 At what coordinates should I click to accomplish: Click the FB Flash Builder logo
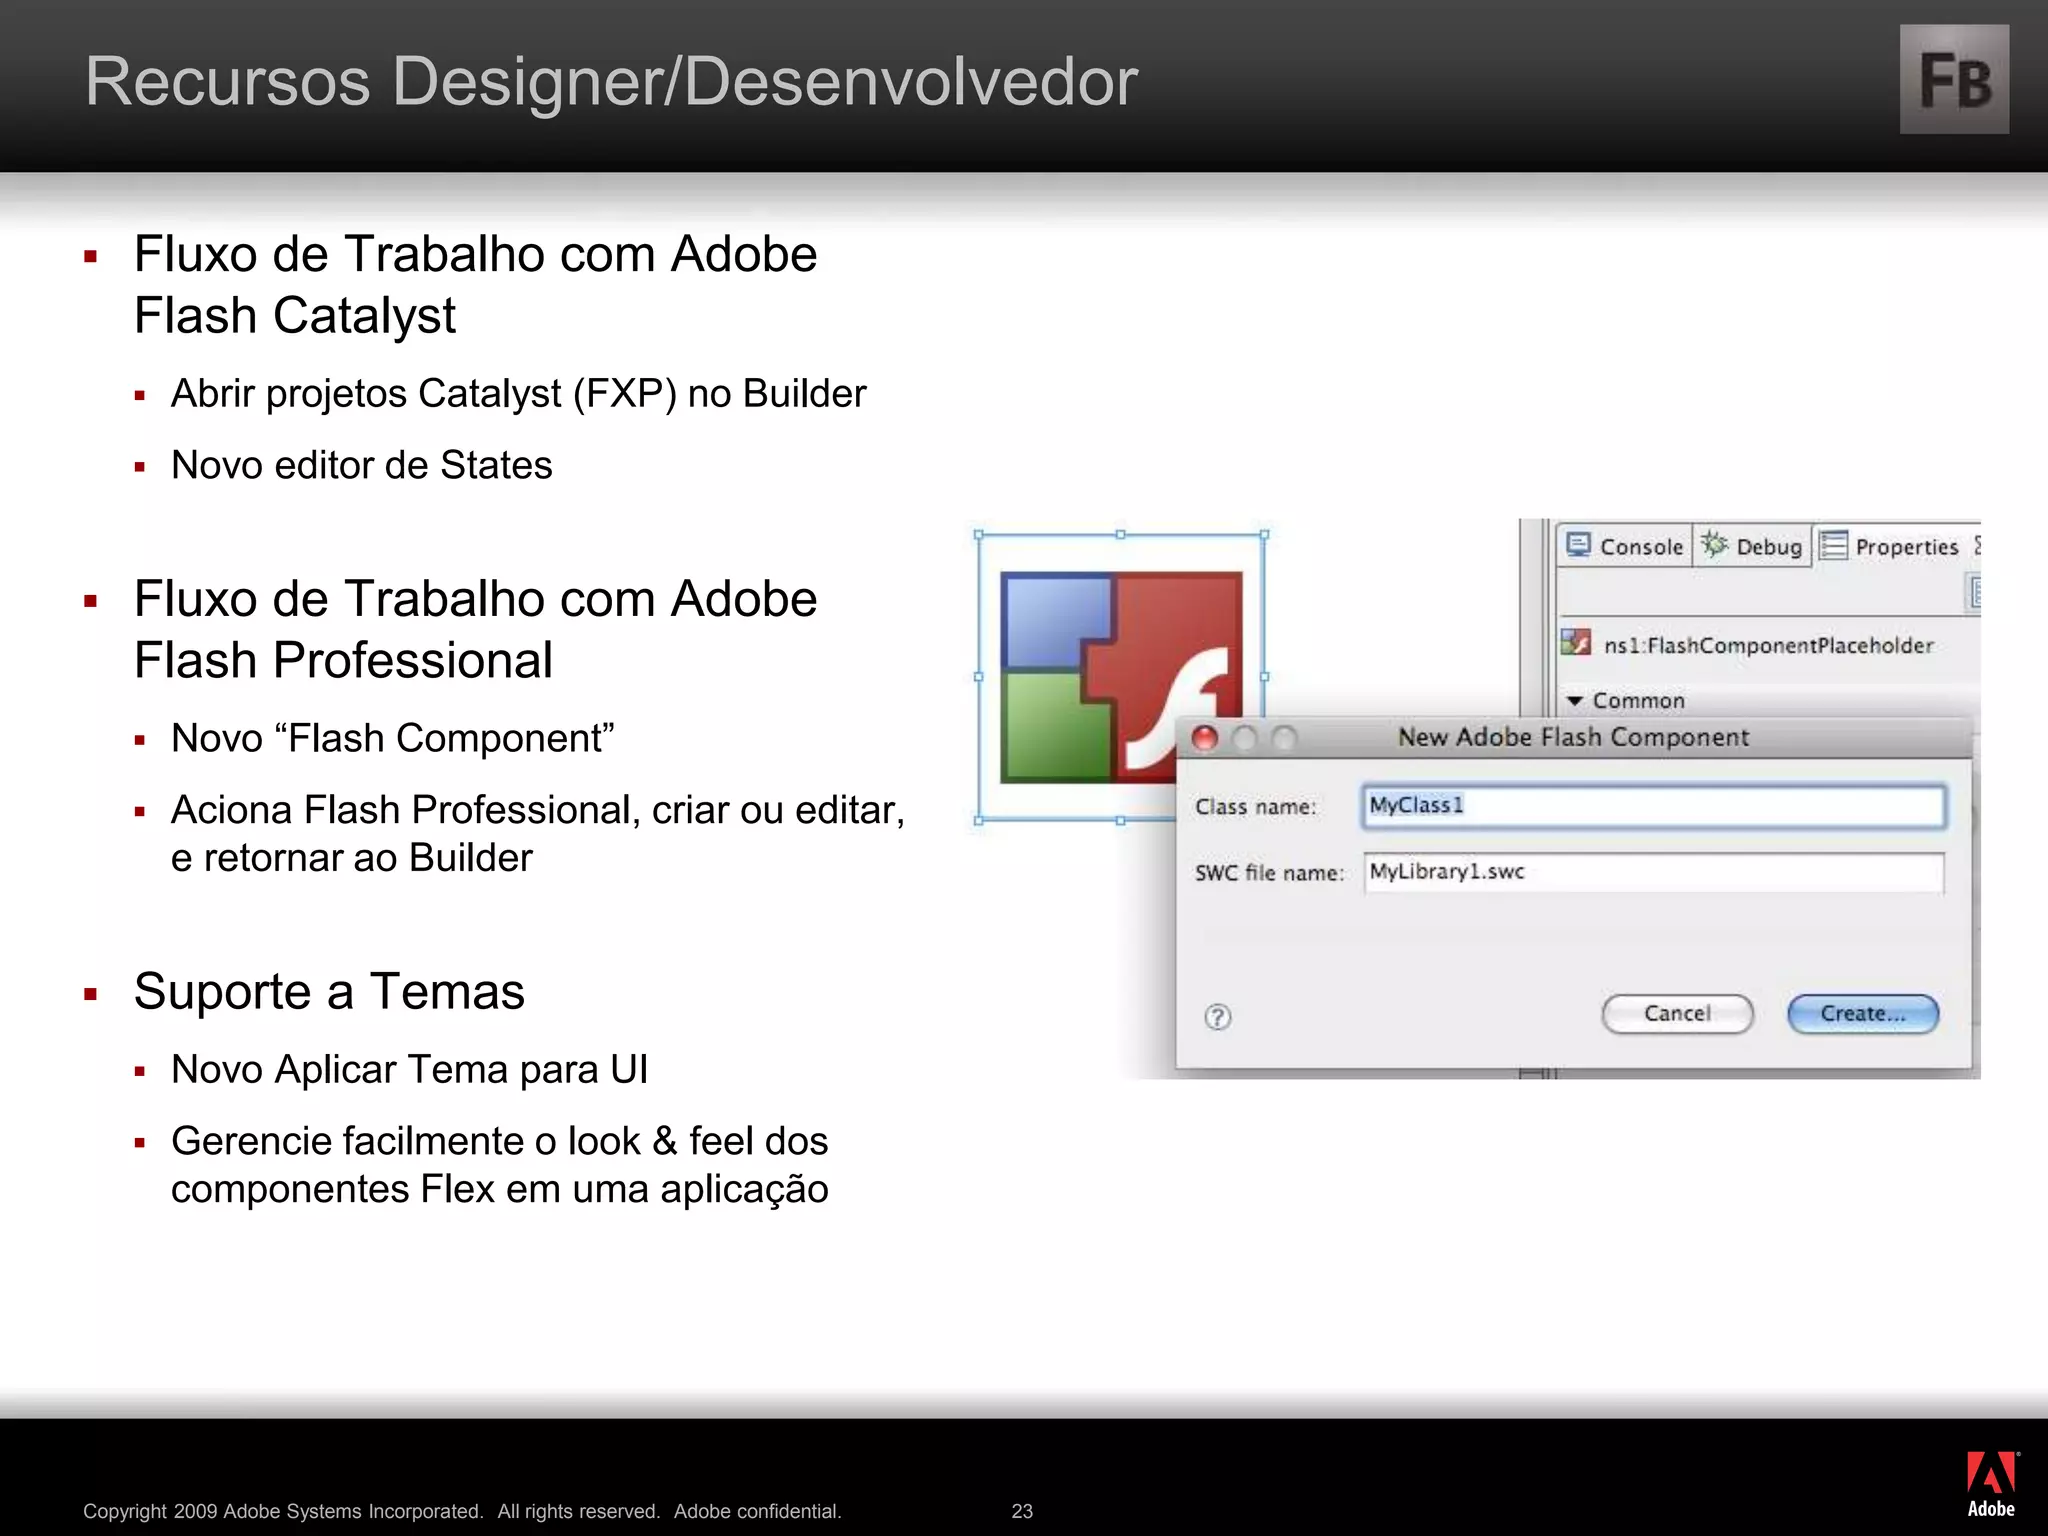[x=1954, y=79]
